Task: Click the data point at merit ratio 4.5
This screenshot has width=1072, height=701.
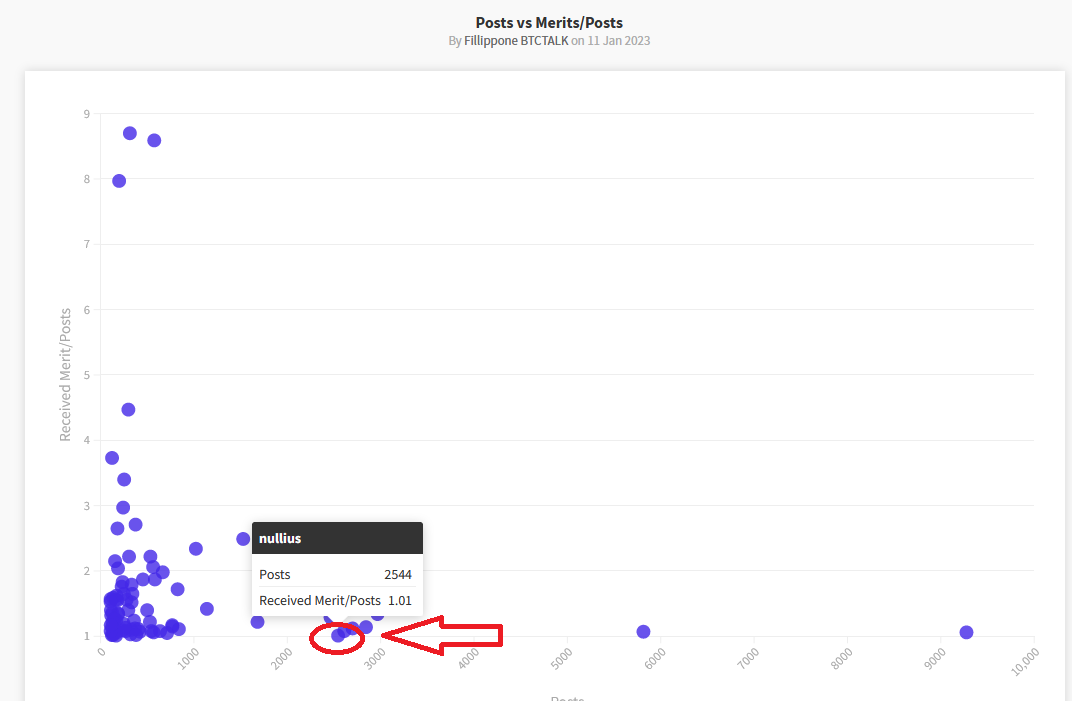Action: [128, 410]
